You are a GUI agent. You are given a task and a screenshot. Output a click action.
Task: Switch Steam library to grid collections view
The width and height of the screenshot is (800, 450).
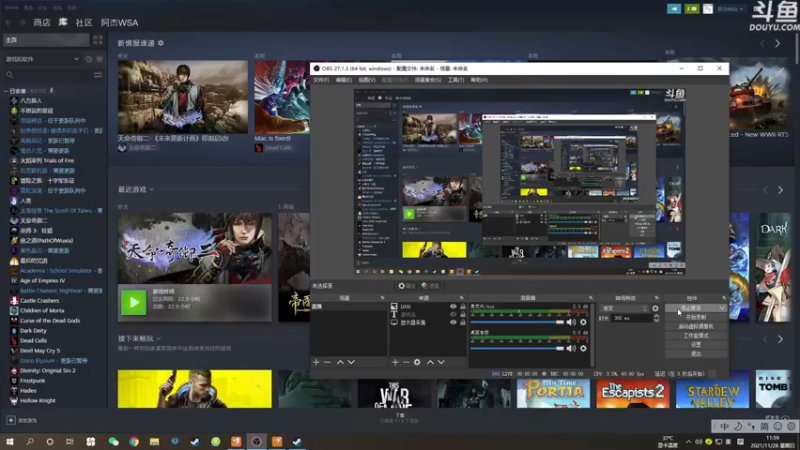pyautogui.click(x=98, y=40)
